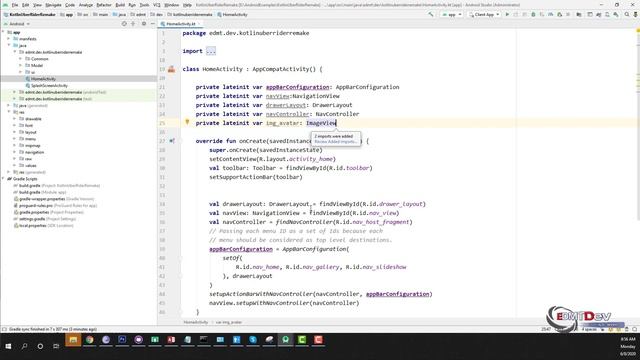The image size is (640, 360).
Task: Click the Debug app bug icon
Action: 533,14
